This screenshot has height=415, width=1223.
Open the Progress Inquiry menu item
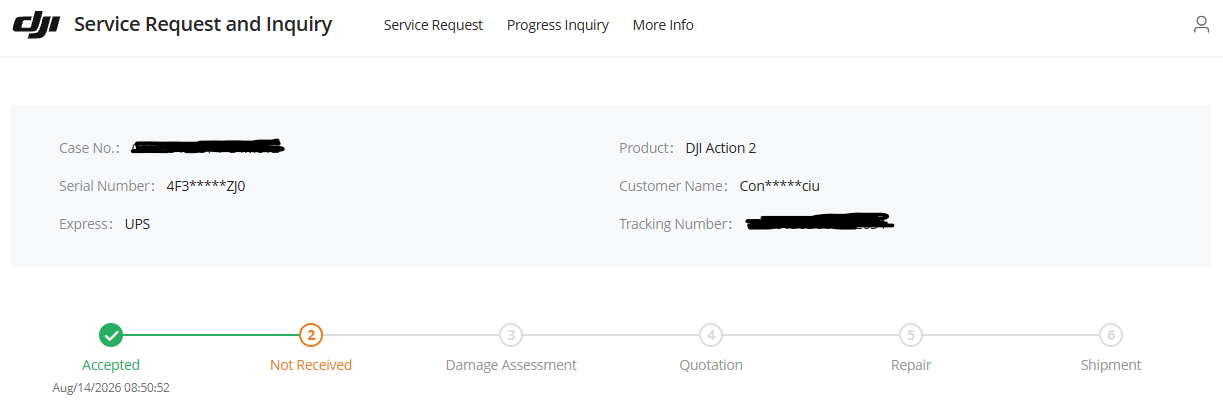coord(558,25)
